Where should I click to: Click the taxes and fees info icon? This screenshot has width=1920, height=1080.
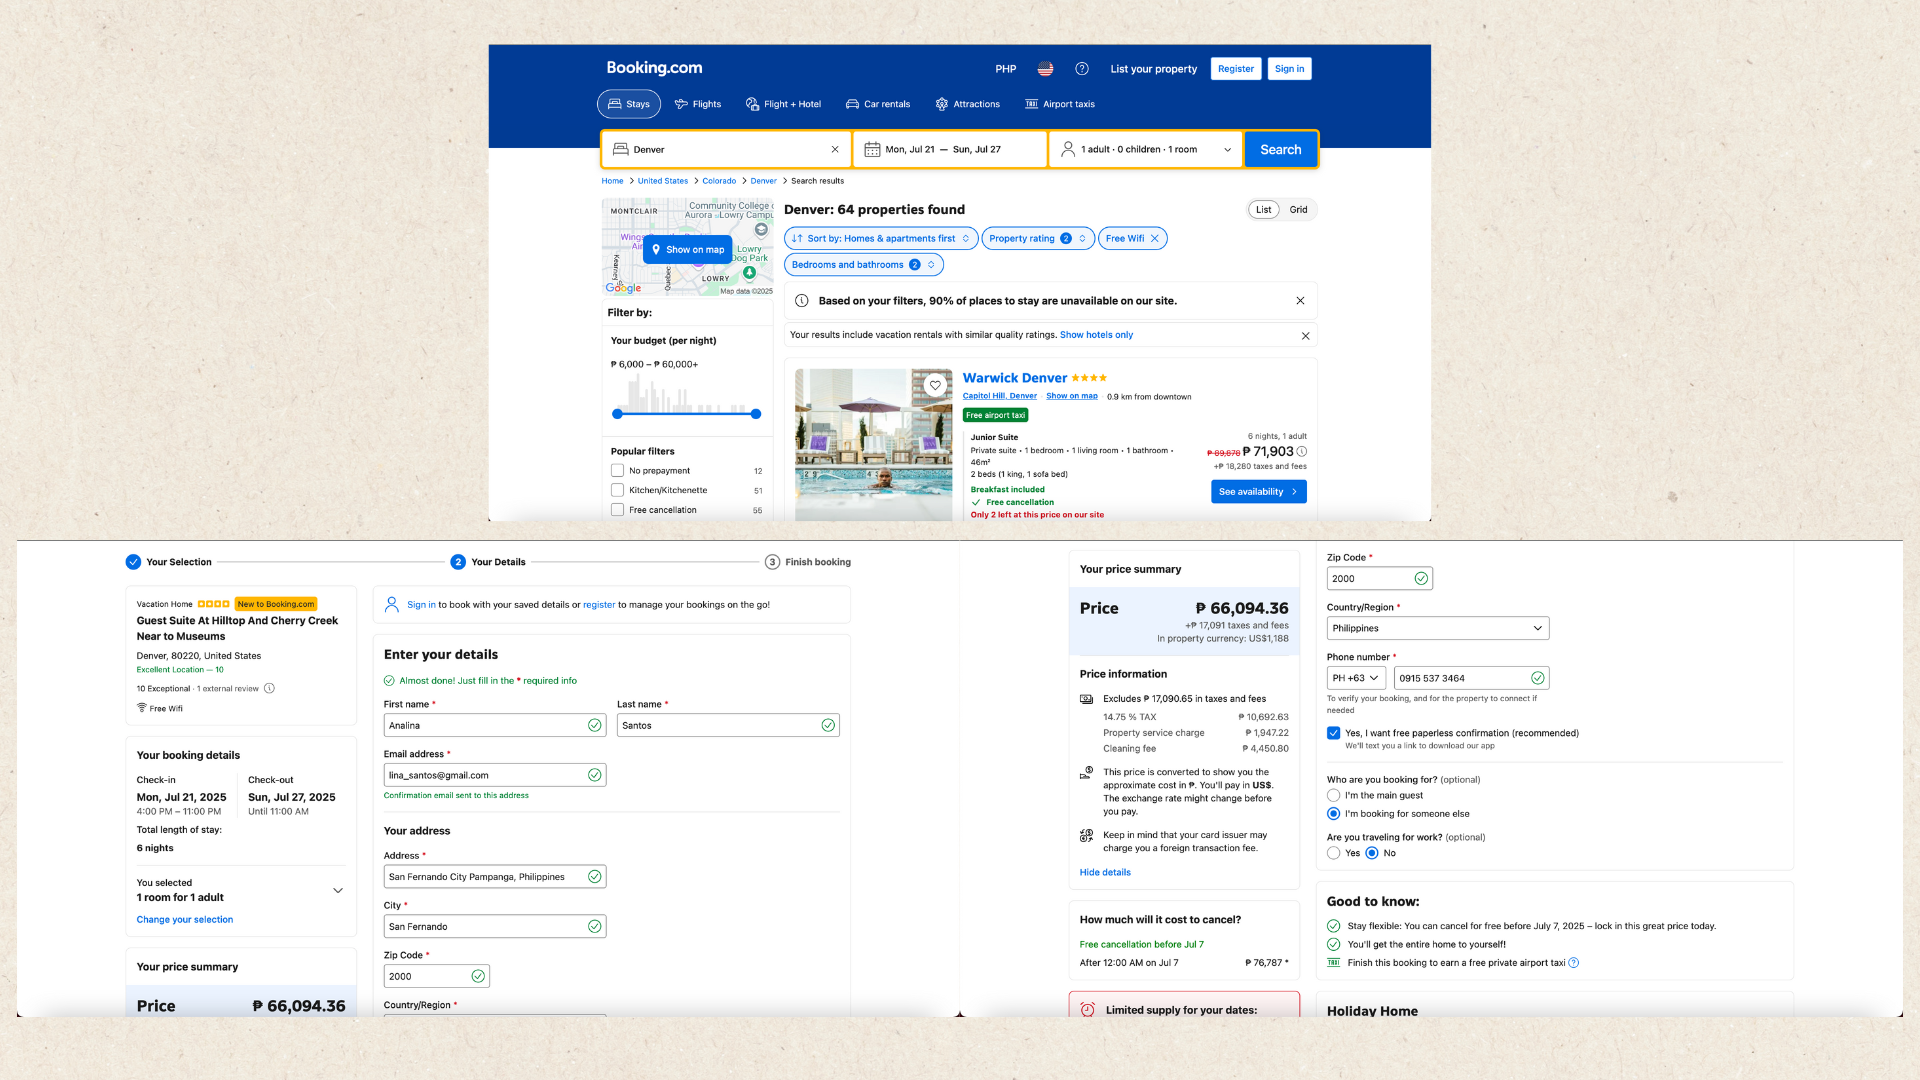coord(1086,699)
